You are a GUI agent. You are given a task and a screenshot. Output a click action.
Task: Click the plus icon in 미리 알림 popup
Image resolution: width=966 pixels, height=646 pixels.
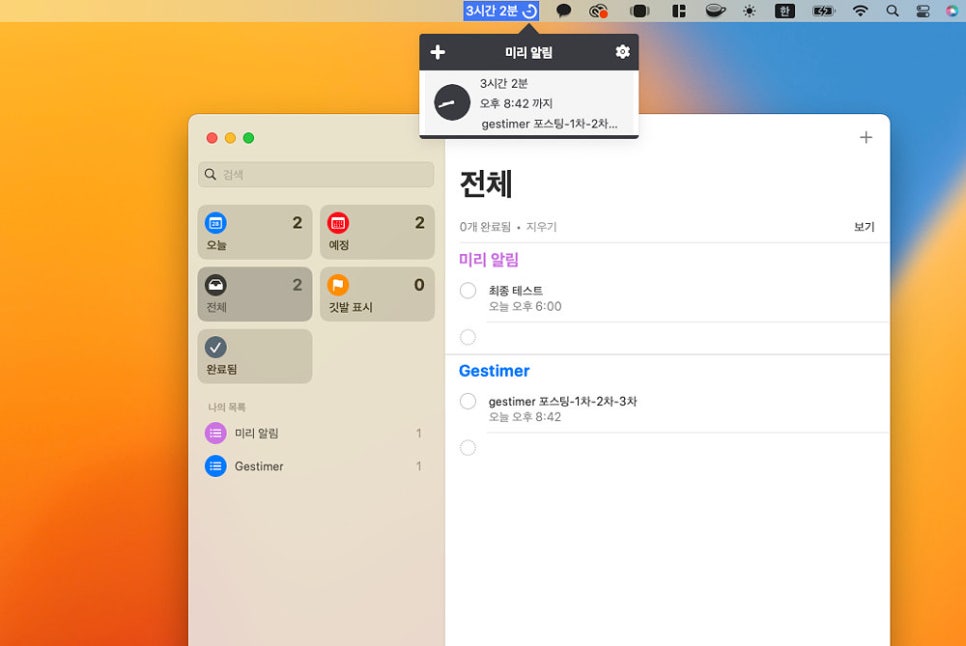click(437, 52)
